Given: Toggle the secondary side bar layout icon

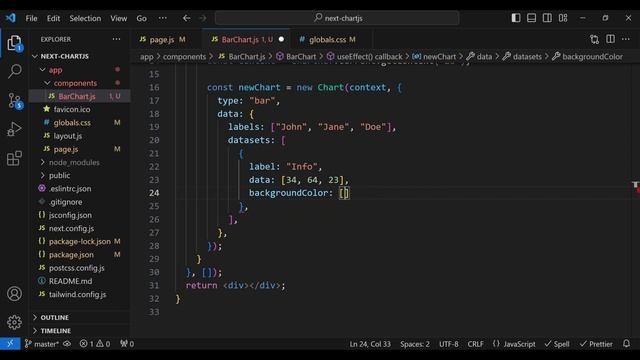Looking at the screenshot, I should point(547,18).
